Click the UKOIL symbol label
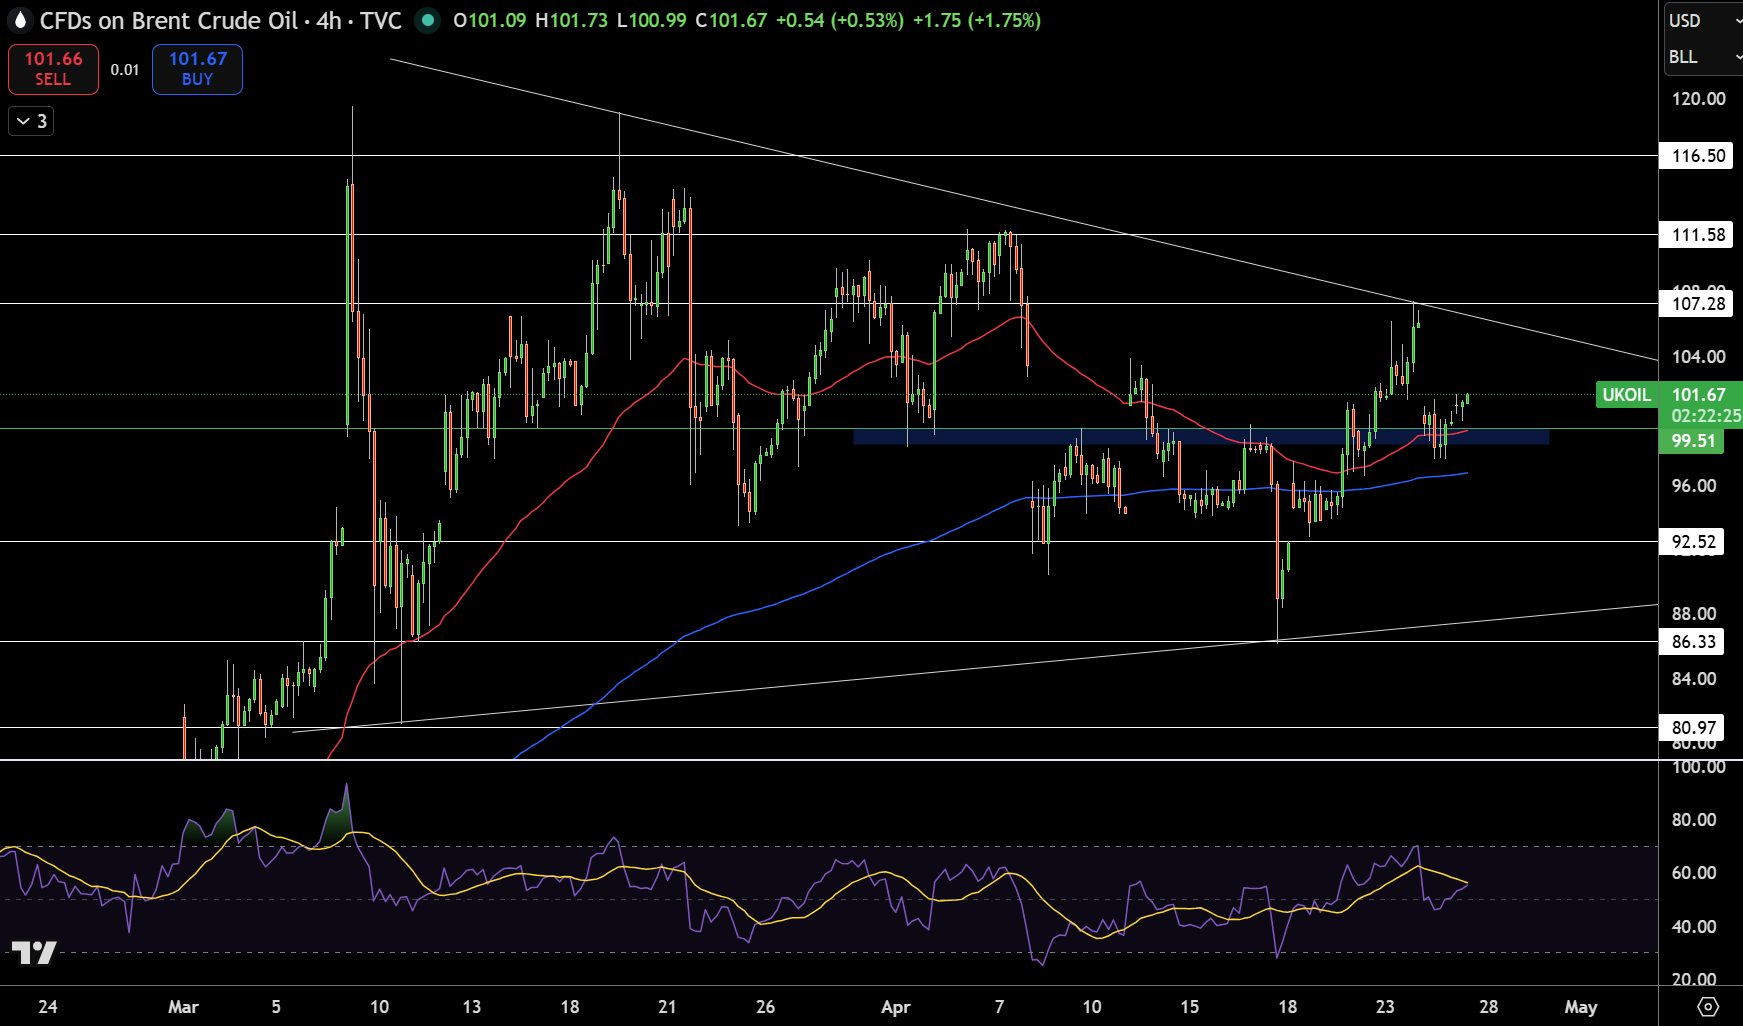The height and width of the screenshot is (1026, 1743). 1626,395
